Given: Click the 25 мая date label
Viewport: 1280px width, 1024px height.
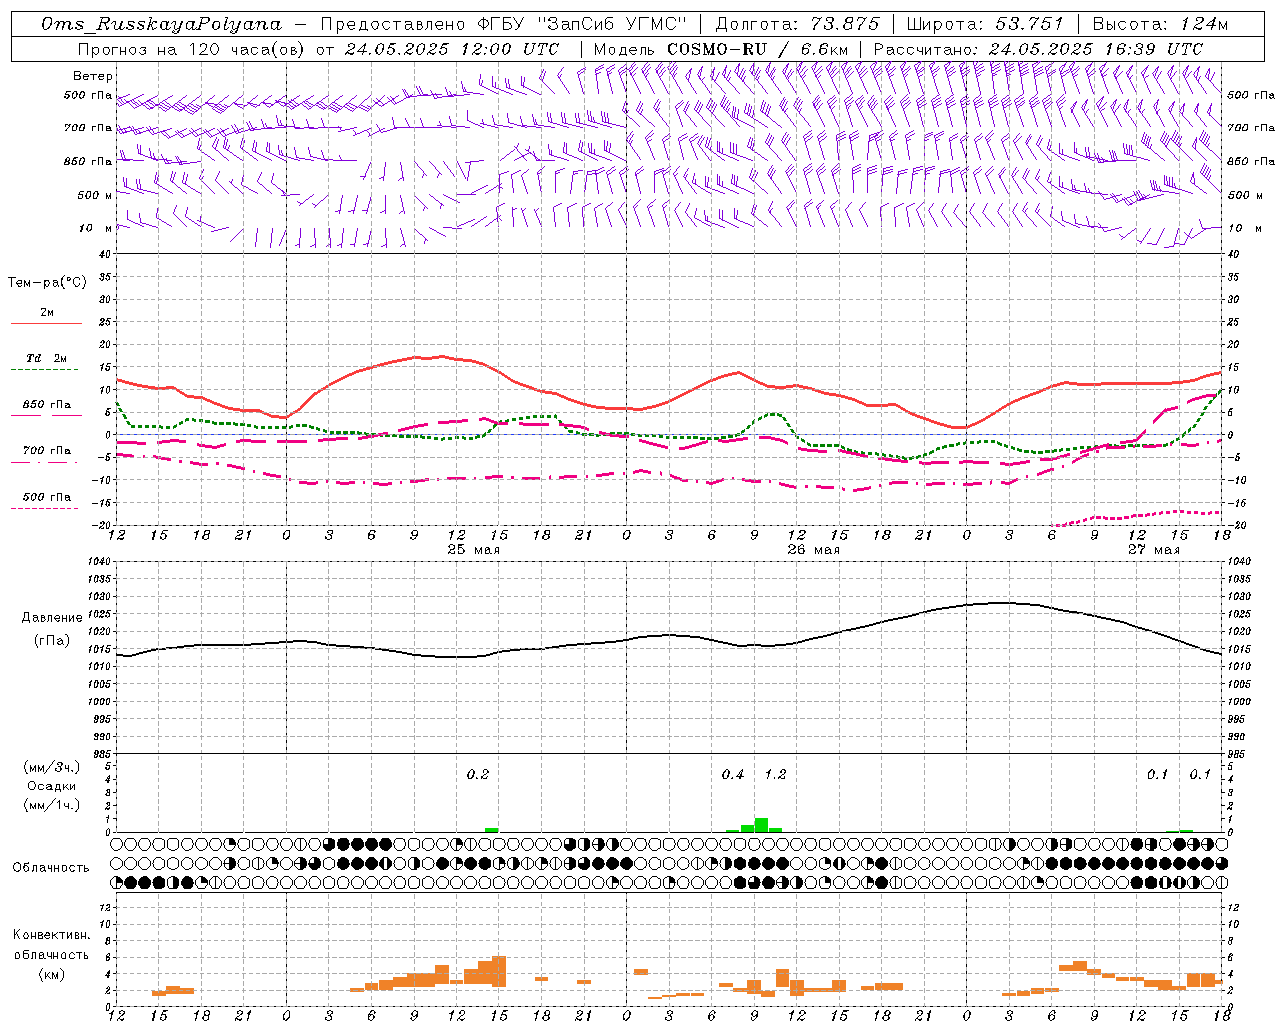Looking at the screenshot, I should pyautogui.click(x=474, y=550).
